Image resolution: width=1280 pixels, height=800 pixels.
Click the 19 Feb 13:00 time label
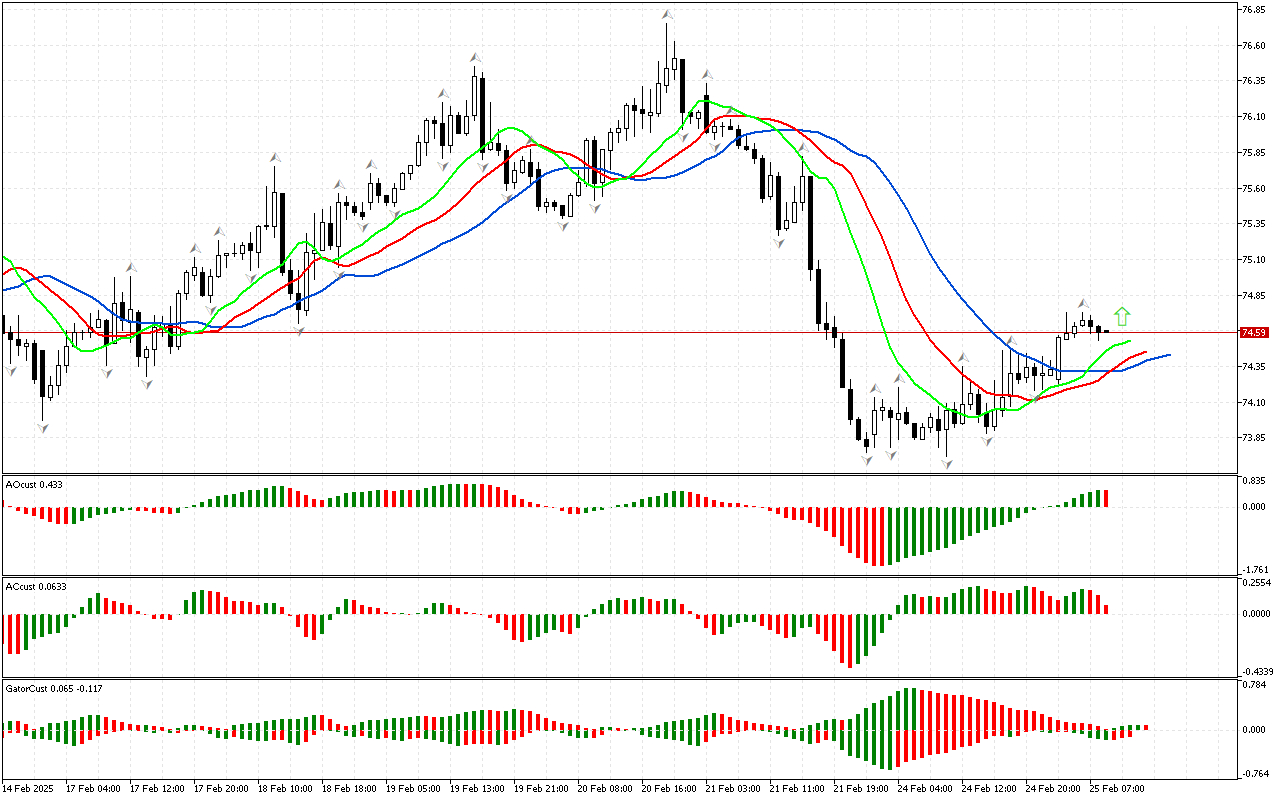pyautogui.click(x=477, y=788)
